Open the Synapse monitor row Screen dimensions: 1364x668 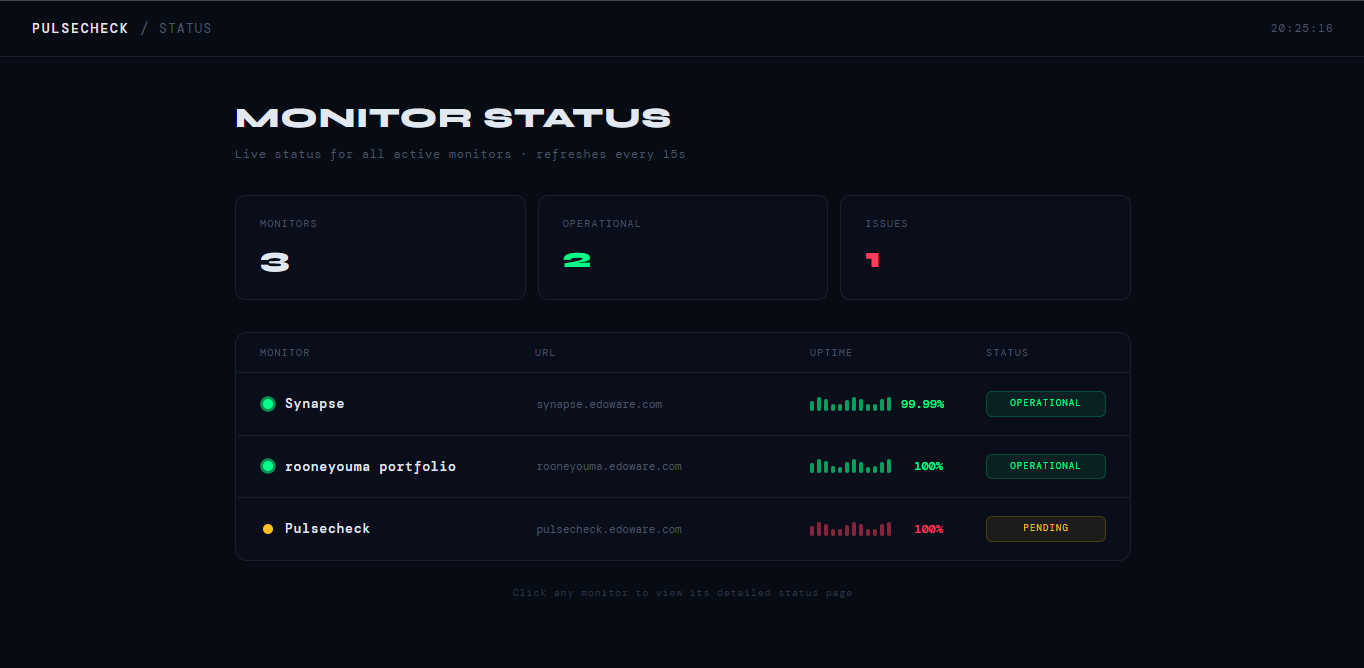[683, 404]
